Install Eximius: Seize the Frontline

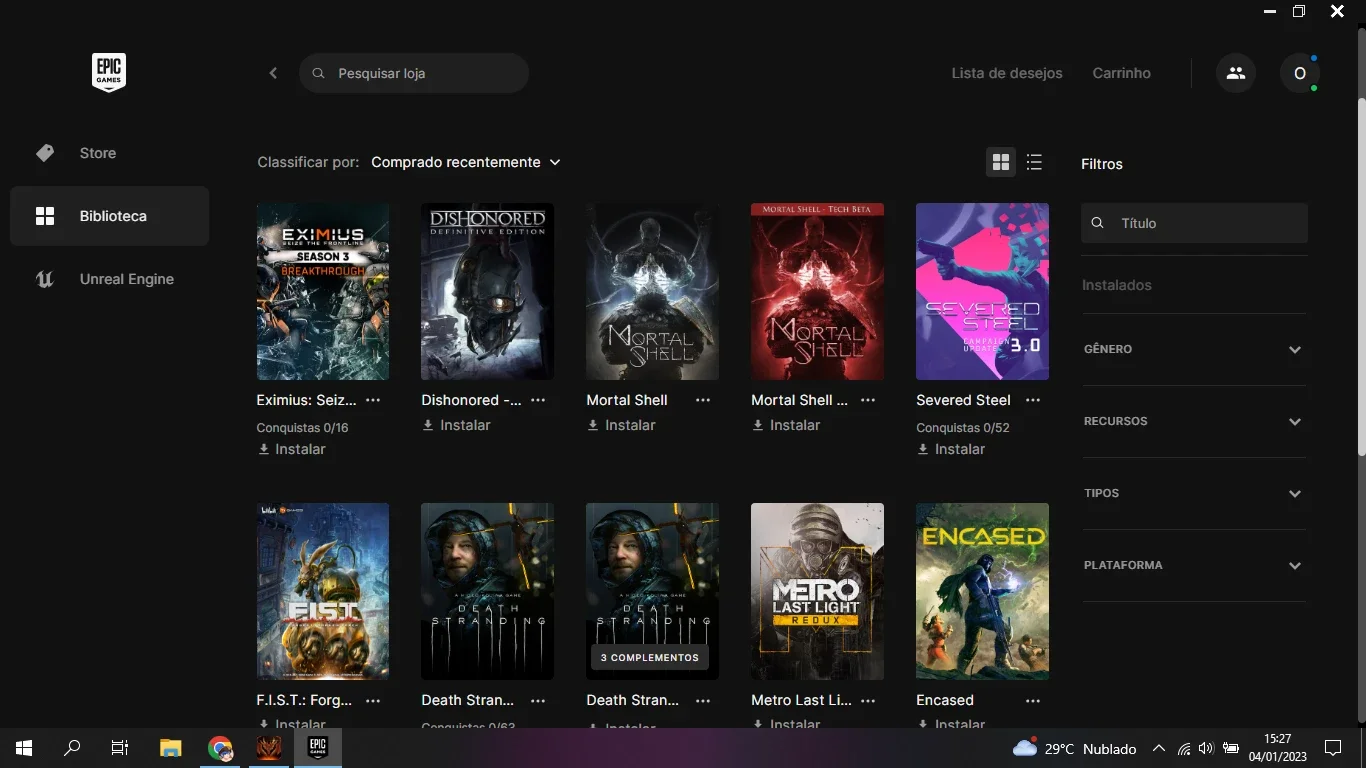click(292, 449)
